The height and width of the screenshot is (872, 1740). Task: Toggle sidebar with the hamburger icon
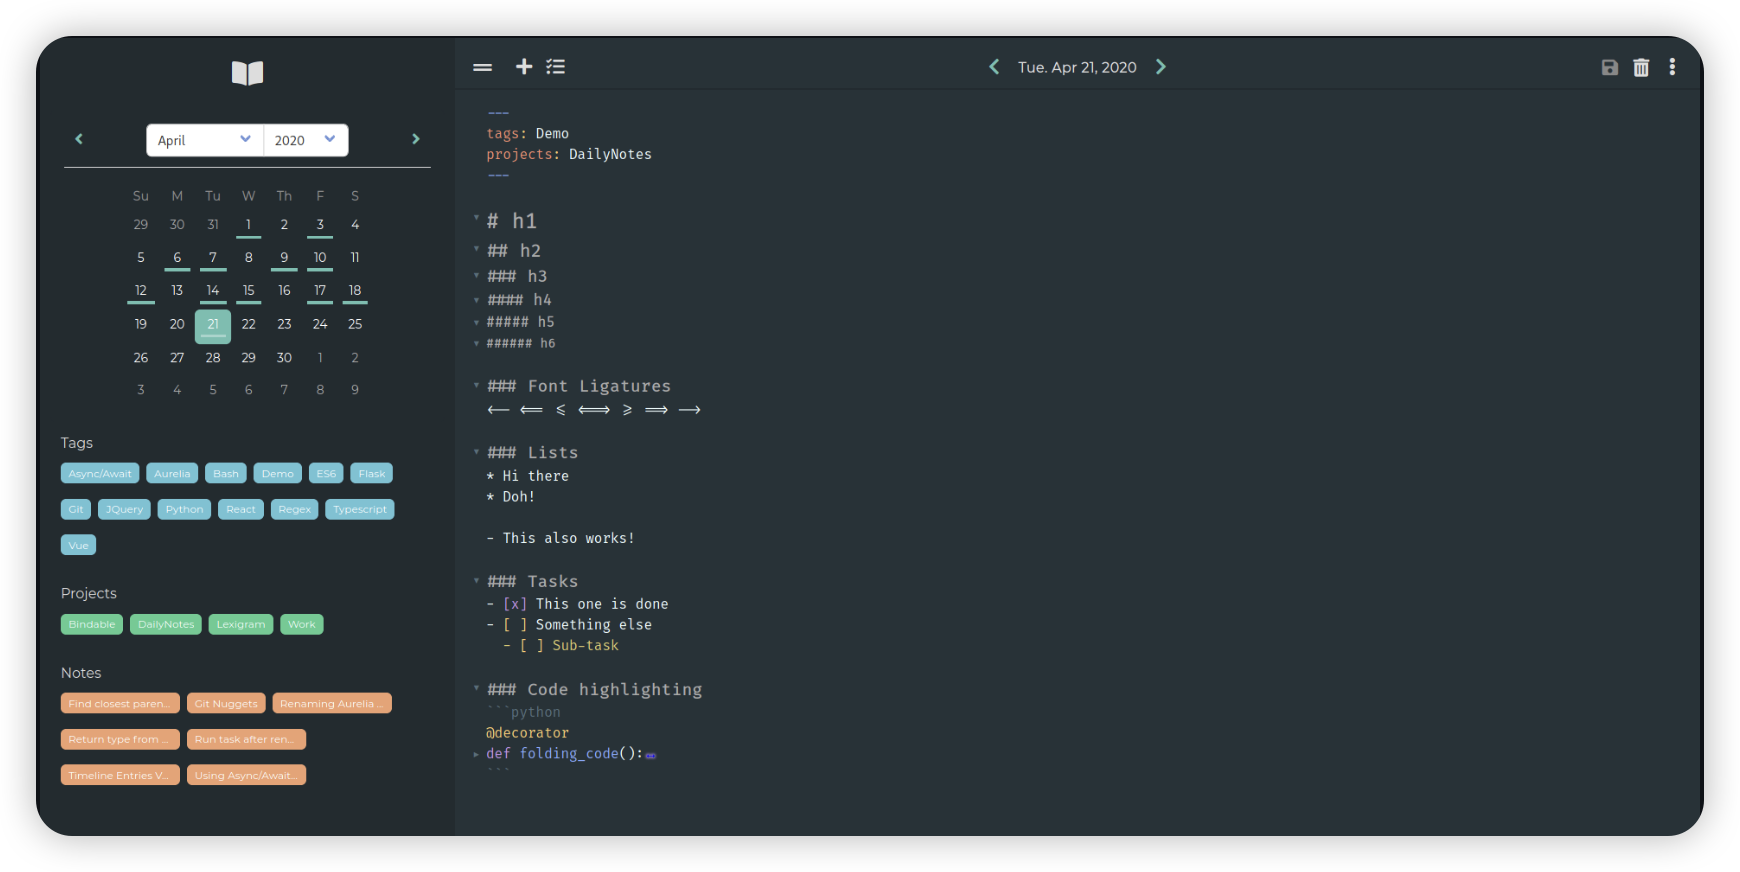click(482, 67)
